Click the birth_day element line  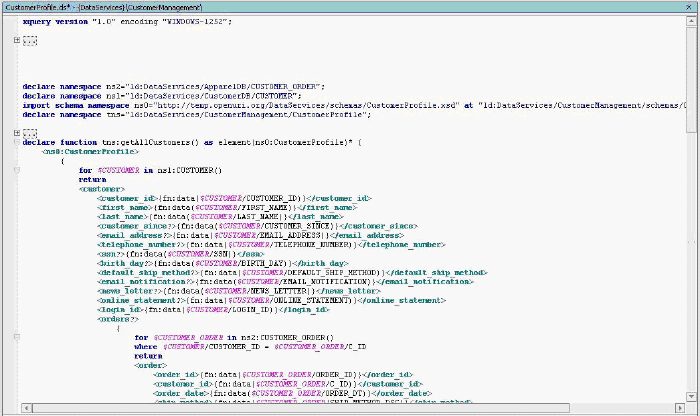223,263
